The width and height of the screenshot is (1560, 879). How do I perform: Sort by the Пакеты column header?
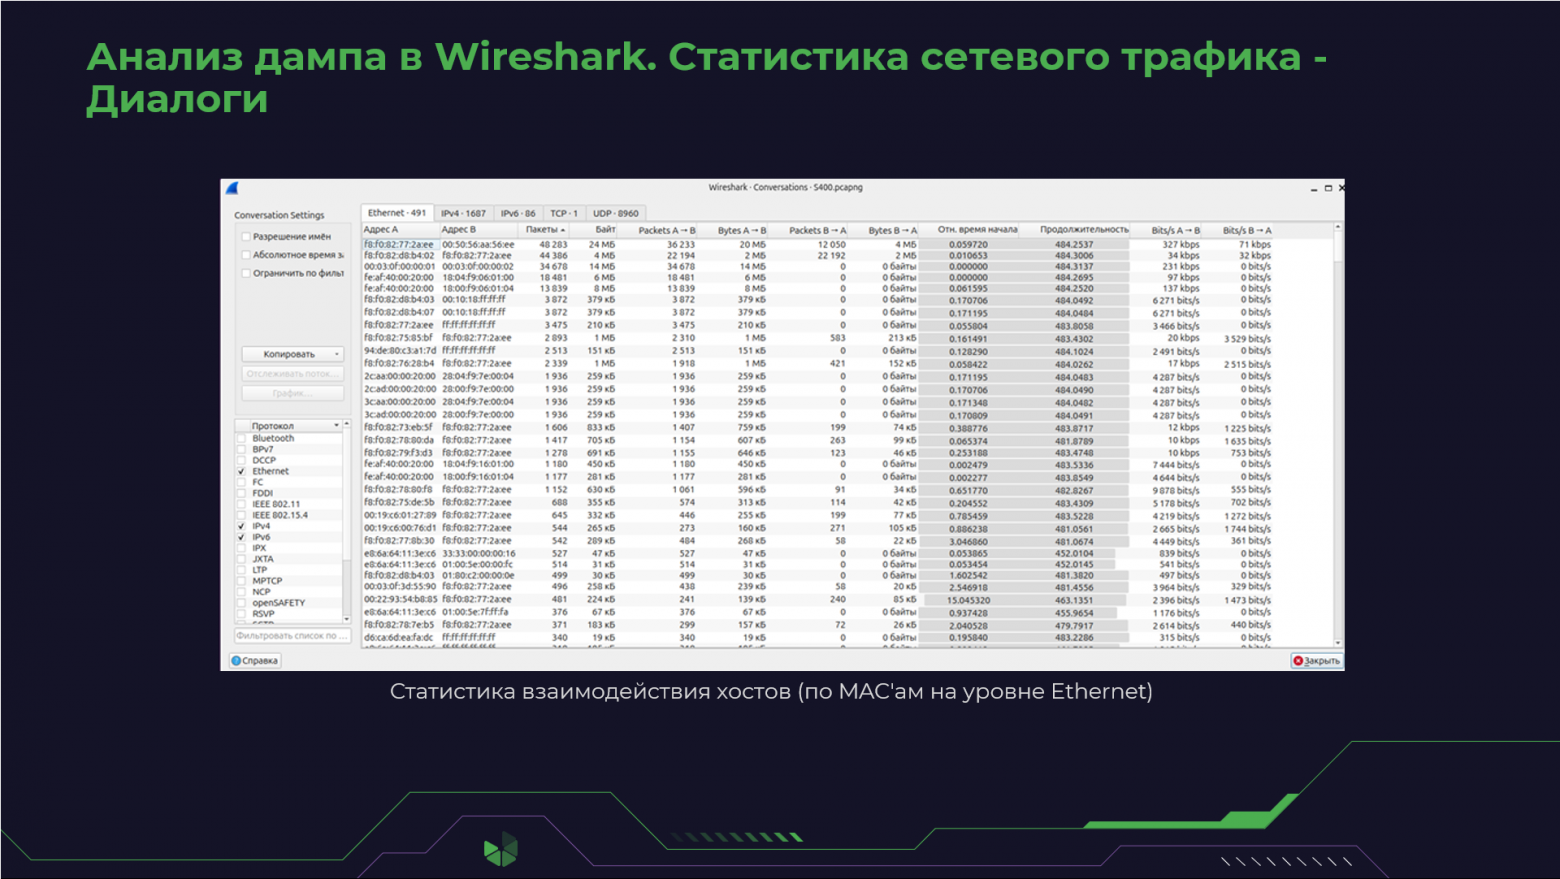[x=544, y=230]
